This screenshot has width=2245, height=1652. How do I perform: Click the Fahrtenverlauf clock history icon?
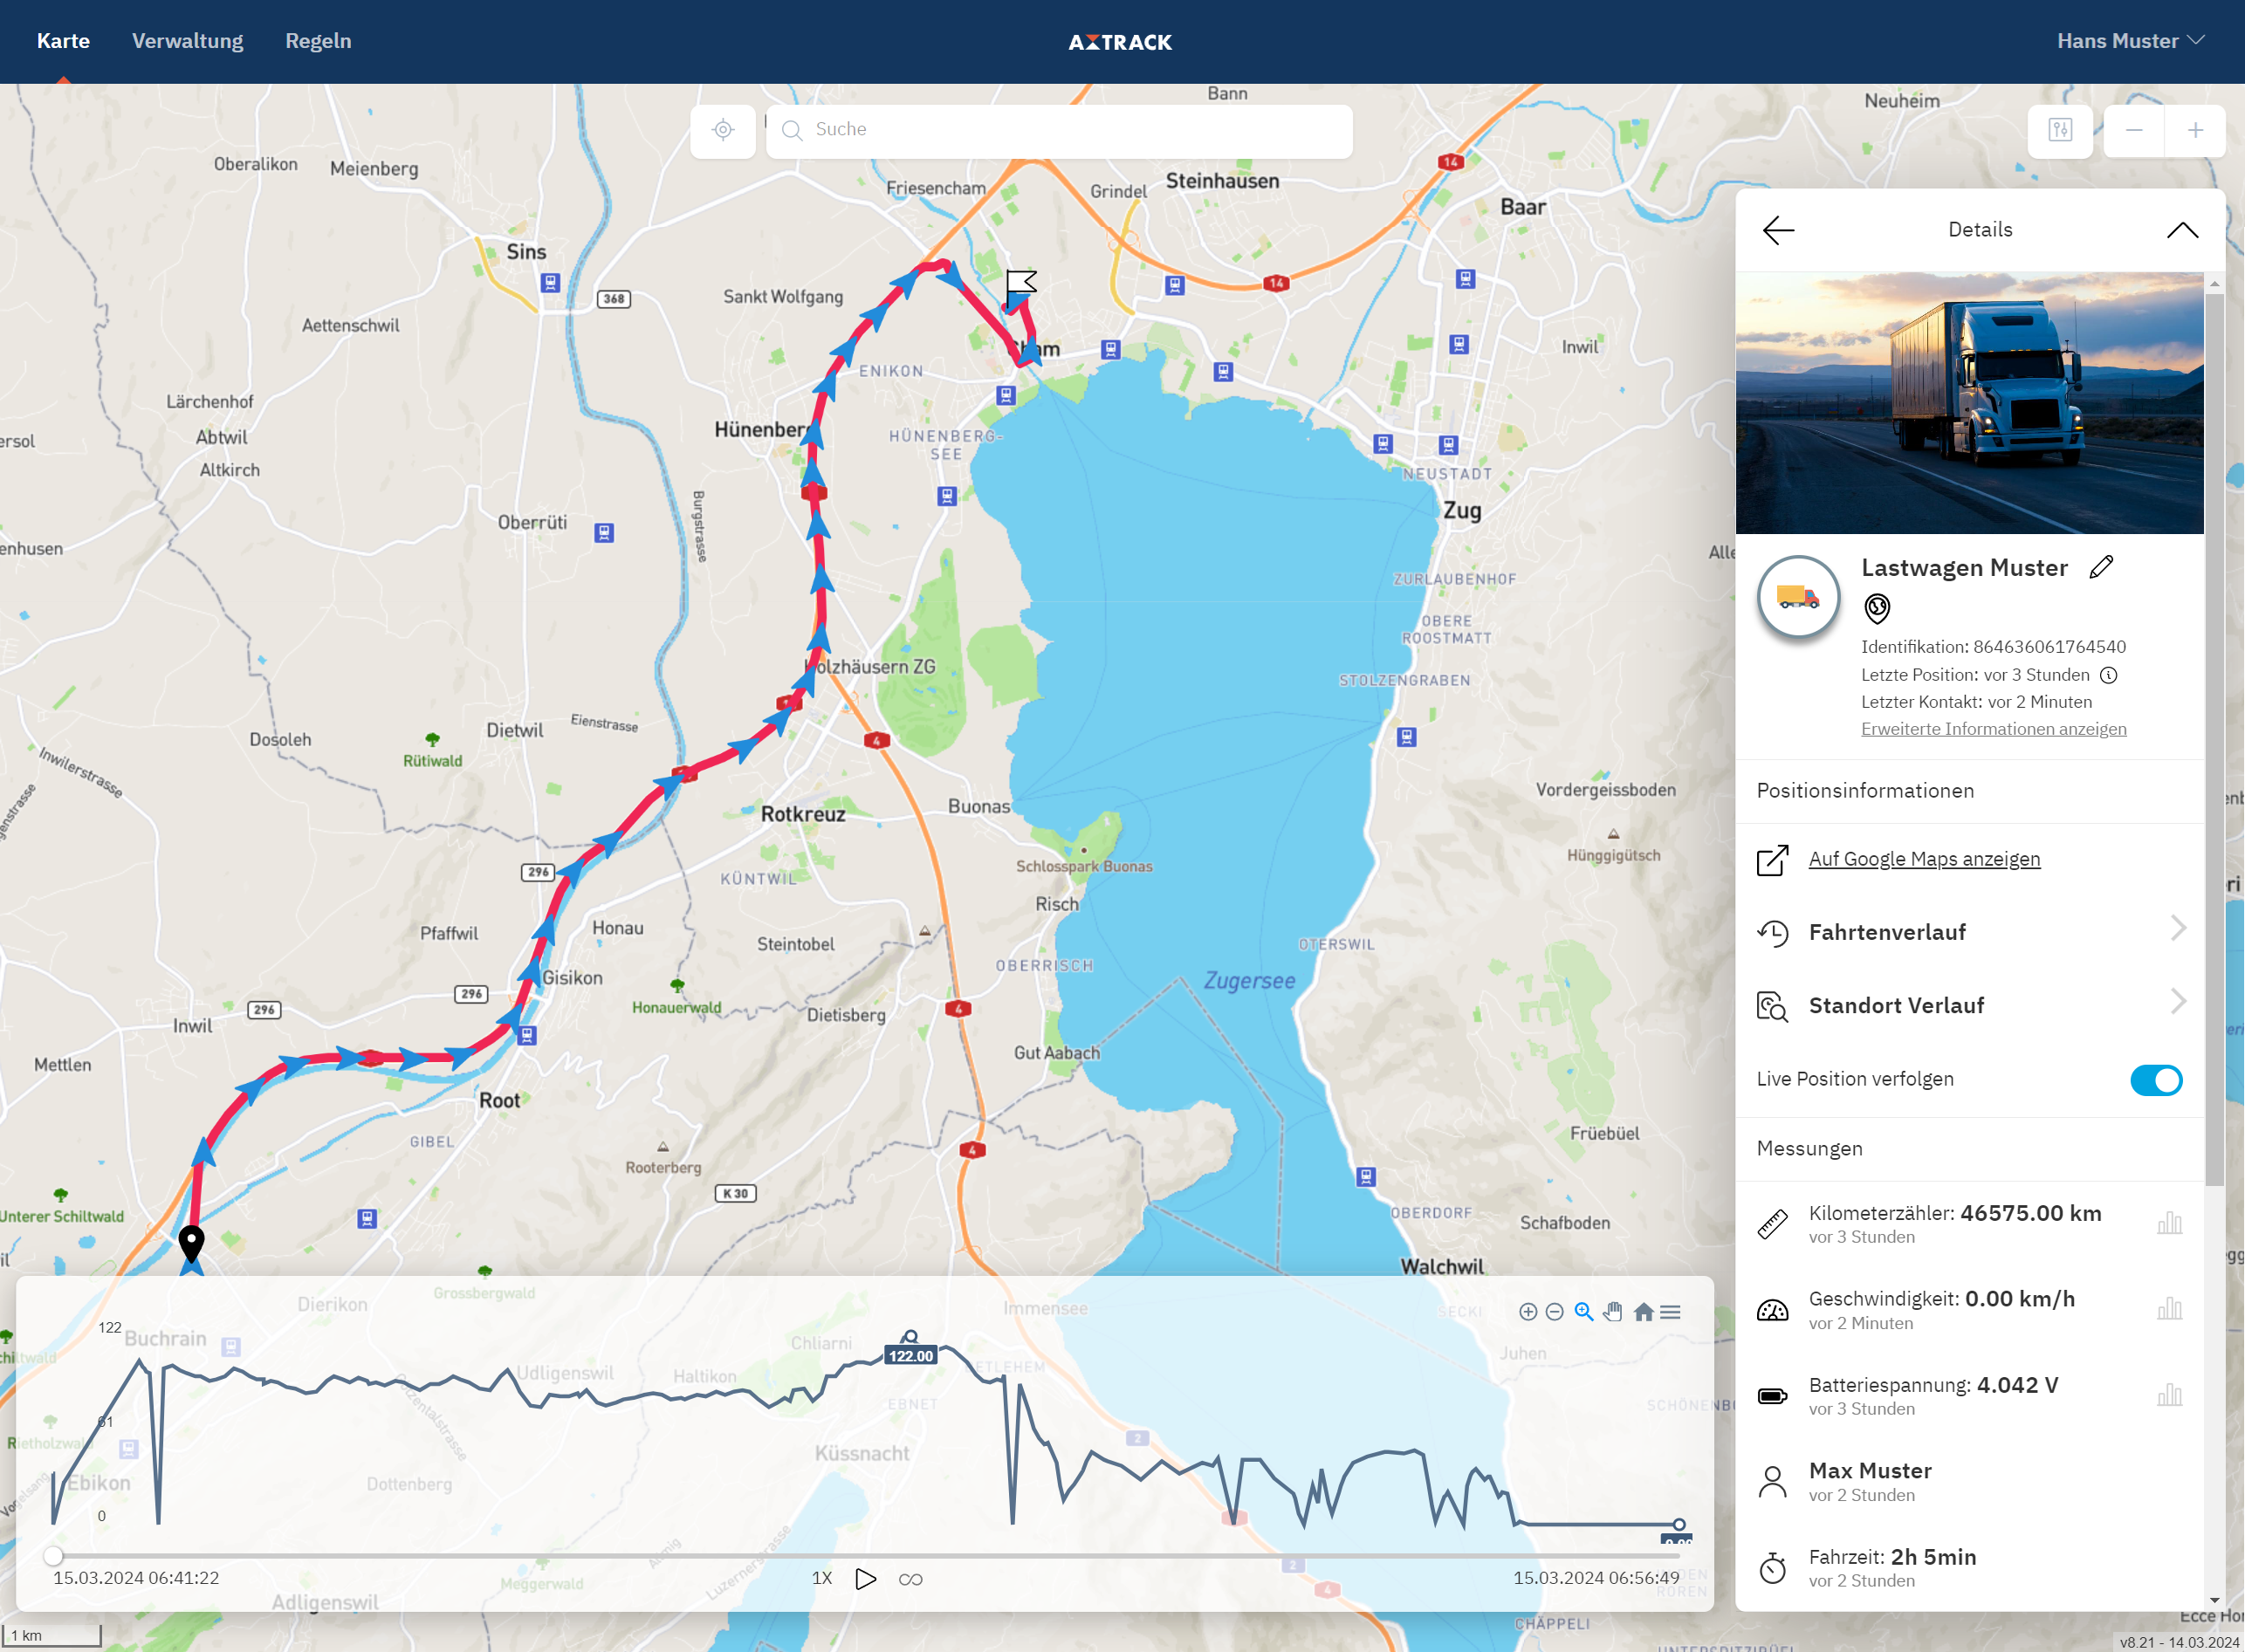point(1772,933)
